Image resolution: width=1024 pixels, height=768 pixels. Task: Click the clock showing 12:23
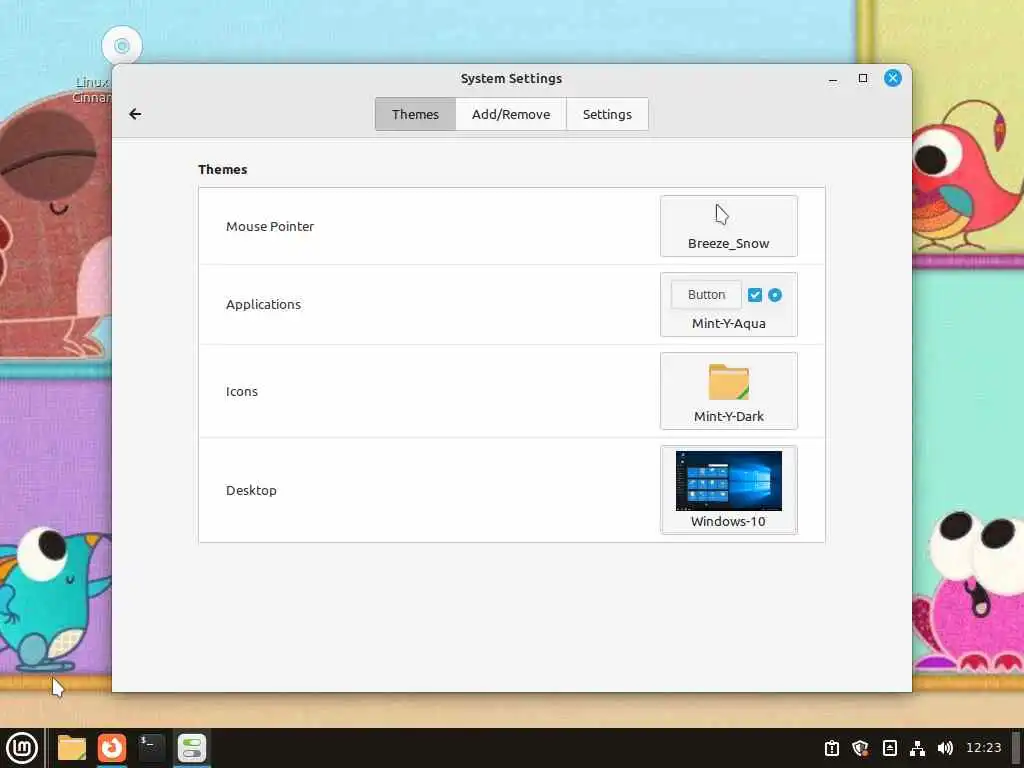(x=984, y=748)
